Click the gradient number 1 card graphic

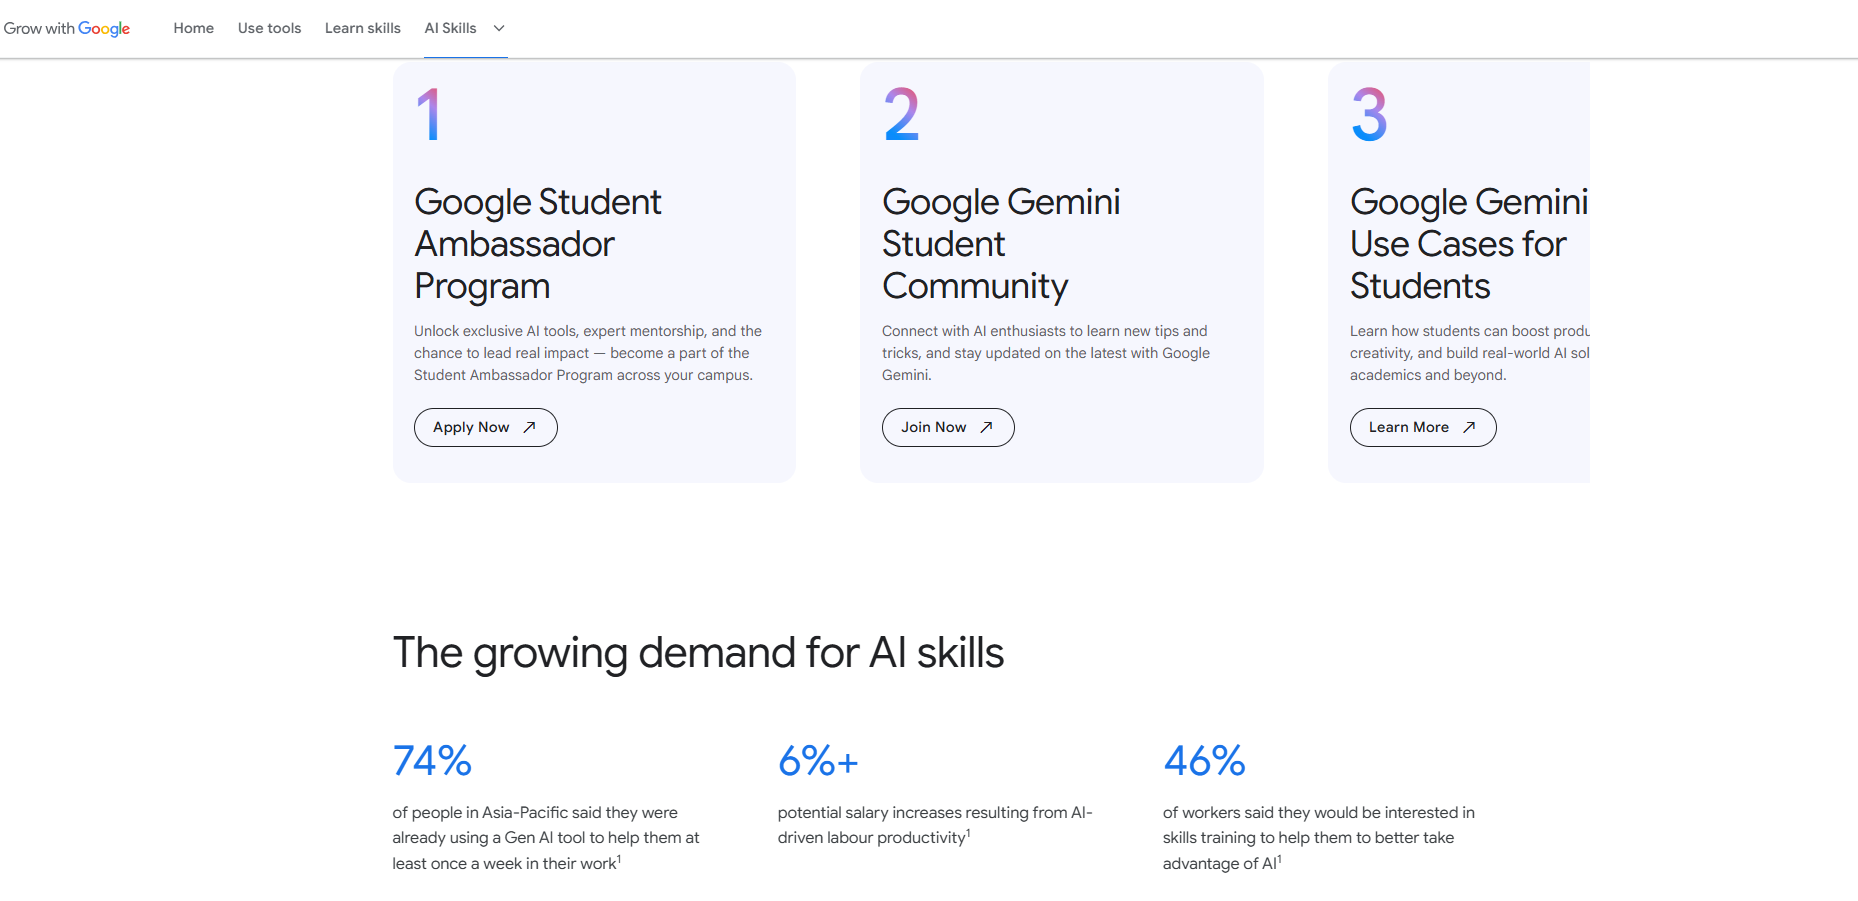(x=429, y=115)
